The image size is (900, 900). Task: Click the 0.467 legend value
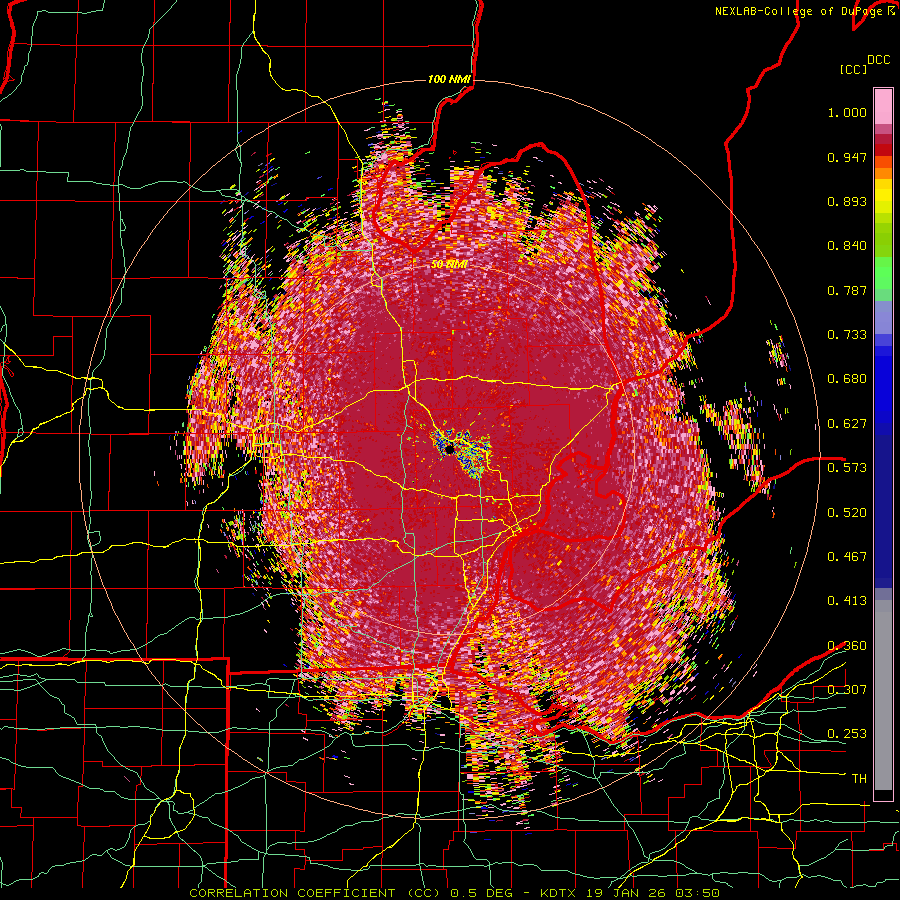(847, 557)
